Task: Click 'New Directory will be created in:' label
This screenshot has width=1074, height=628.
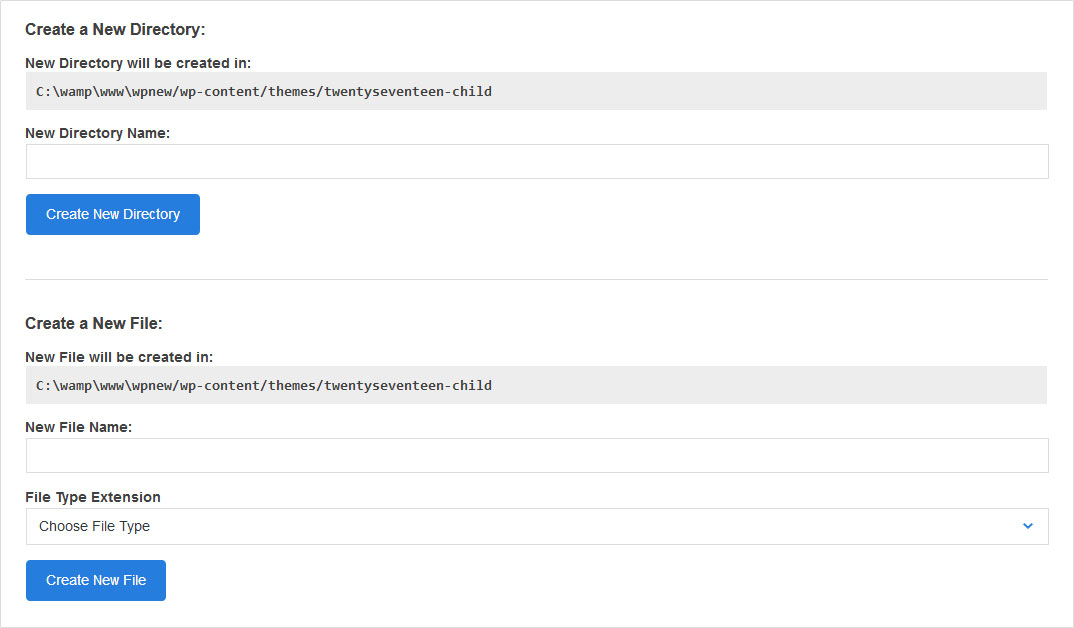Action: [x=138, y=63]
